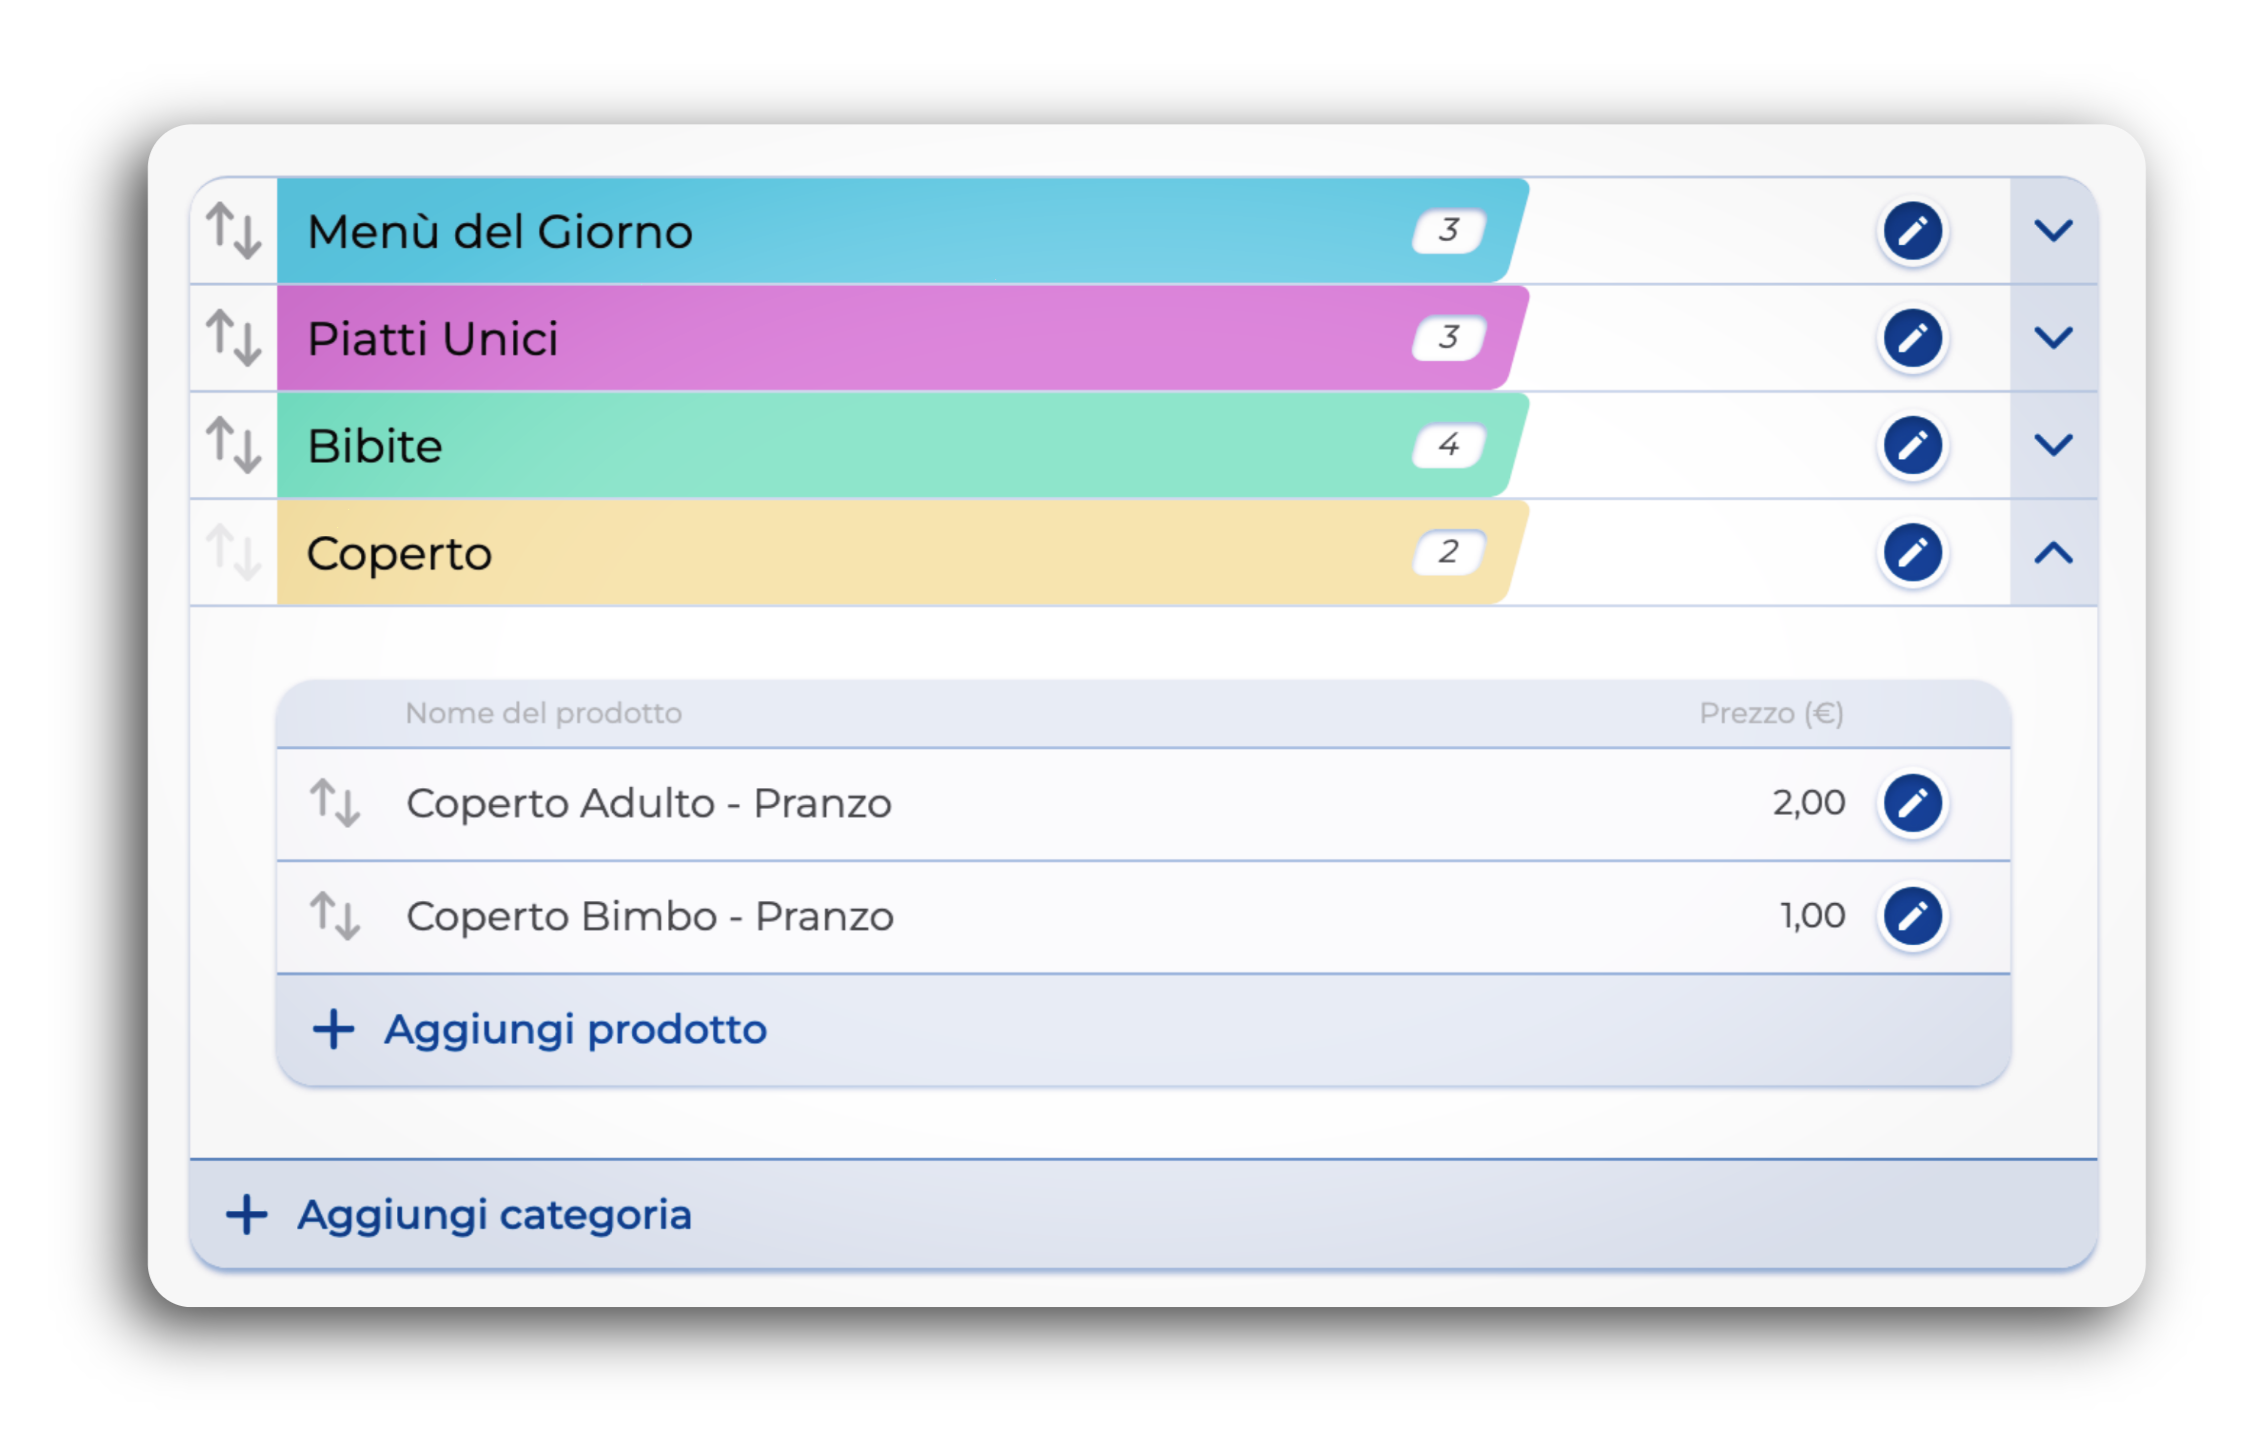Reorder Coperto Adulto - Pranzo using arrows icon
Screen dimensions: 2262x1448
click(335, 803)
